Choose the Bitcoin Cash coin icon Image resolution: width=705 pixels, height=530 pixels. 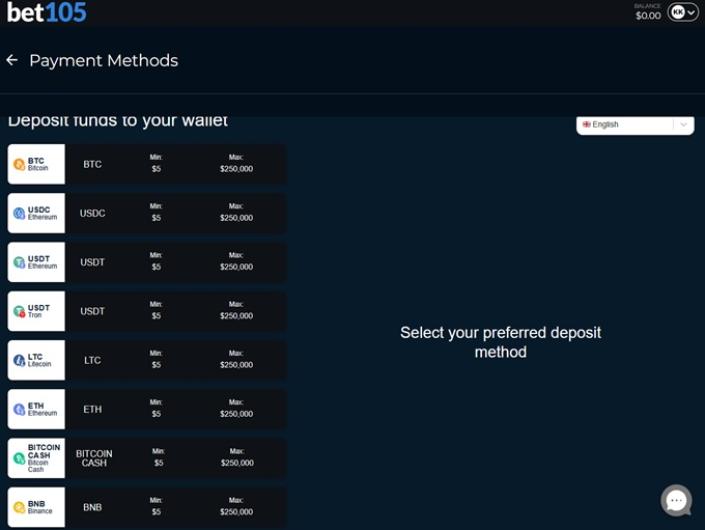pyautogui.click(x=19, y=458)
